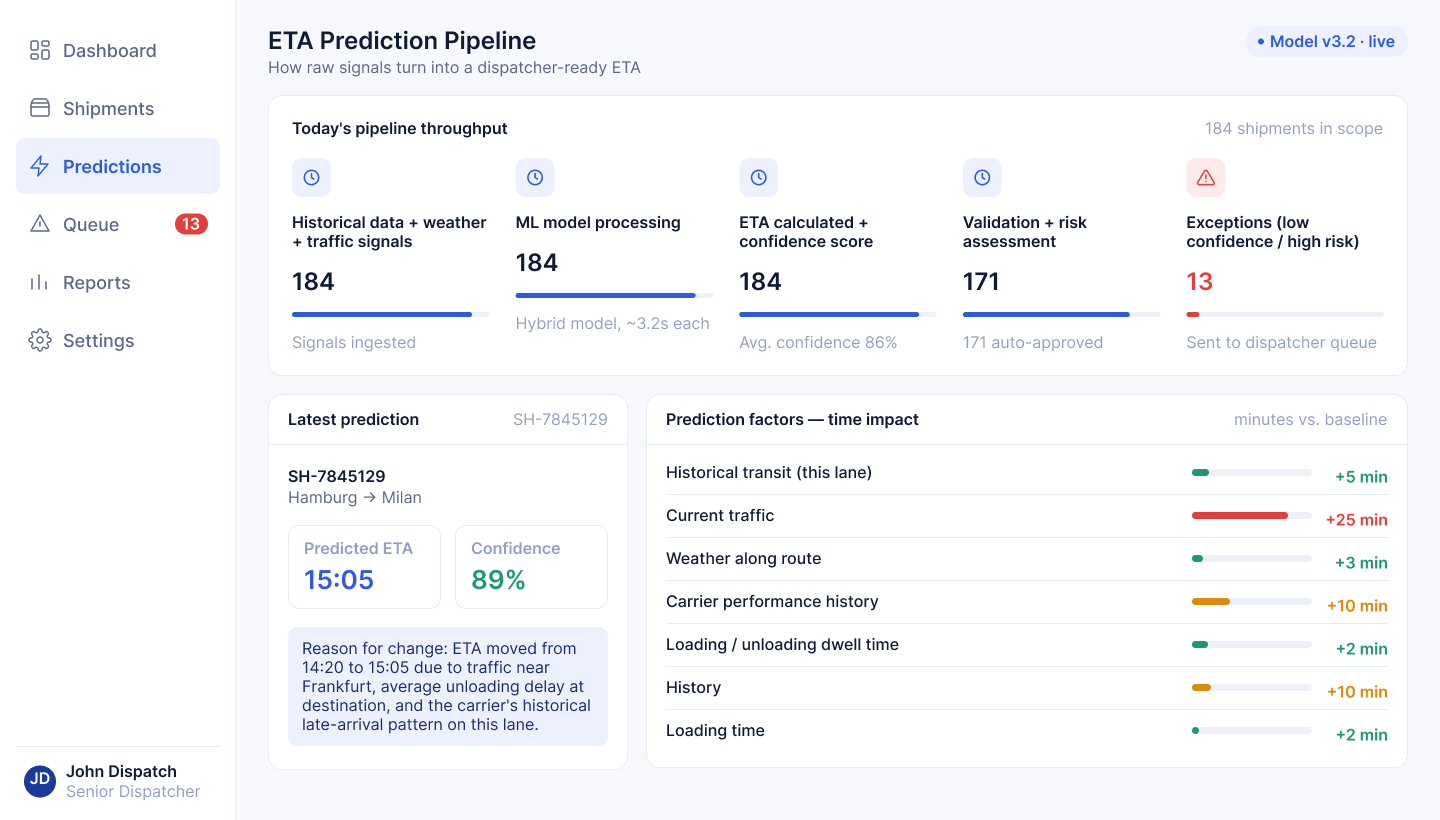Click the "Reason for change" explanation box
Screen dimensions: 1440x820
[x=448, y=686]
